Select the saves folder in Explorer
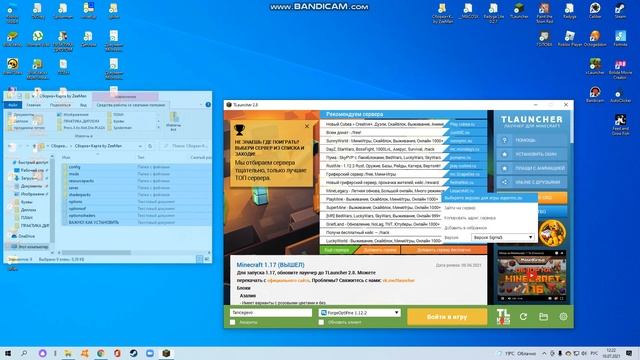The width and height of the screenshot is (640, 360). pos(136,188)
